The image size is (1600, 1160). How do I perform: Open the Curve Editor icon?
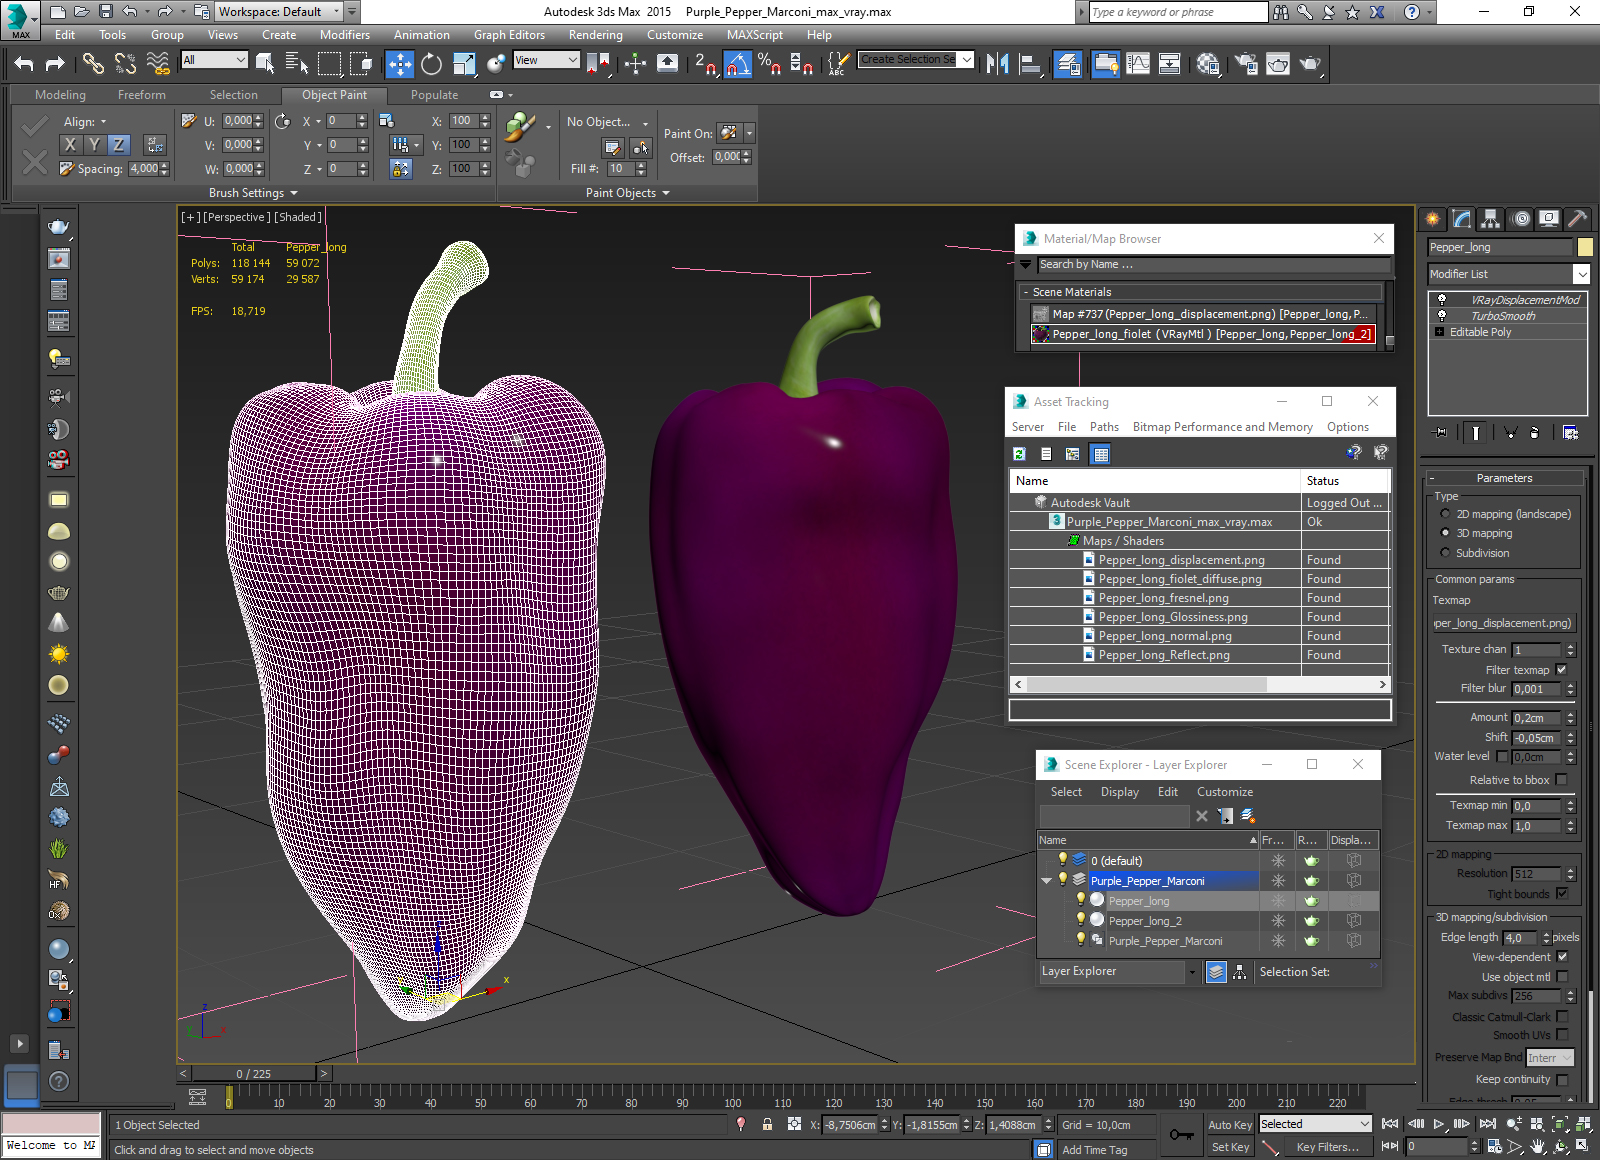1138,64
